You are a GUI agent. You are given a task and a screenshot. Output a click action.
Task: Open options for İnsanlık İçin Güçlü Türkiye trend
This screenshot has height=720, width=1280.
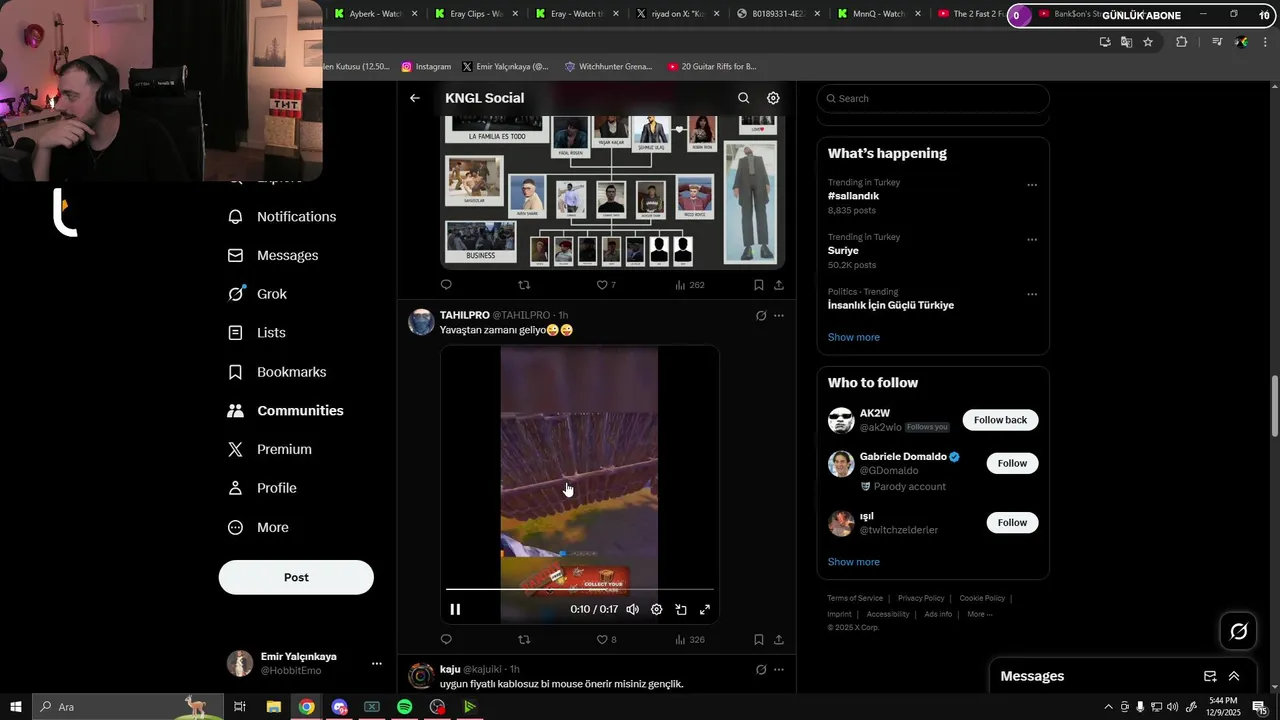point(1032,295)
